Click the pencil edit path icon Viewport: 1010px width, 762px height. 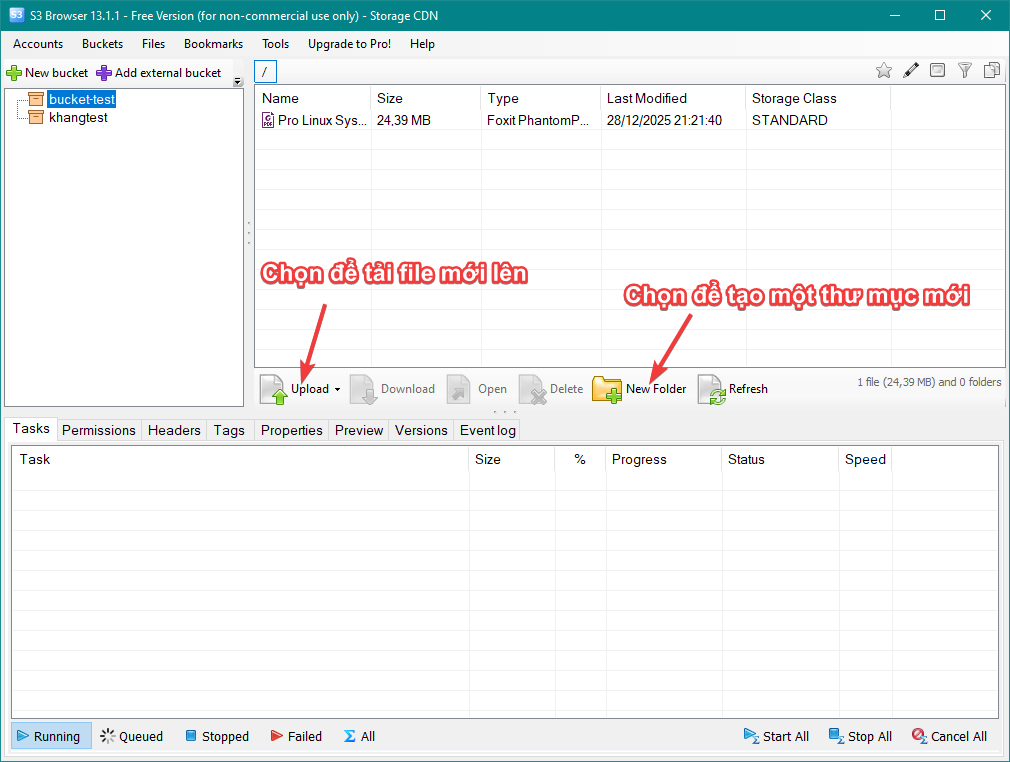click(x=911, y=70)
